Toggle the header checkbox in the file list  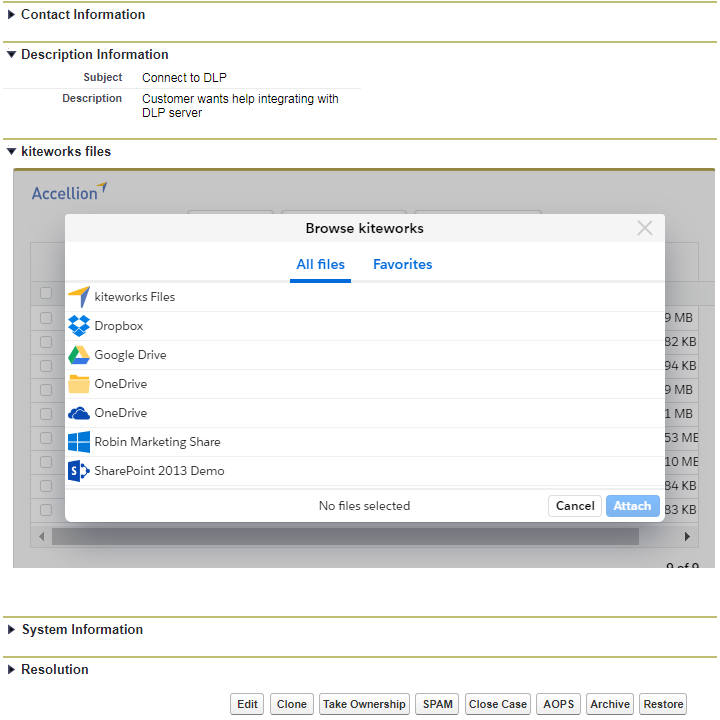pyautogui.click(x=46, y=293)
